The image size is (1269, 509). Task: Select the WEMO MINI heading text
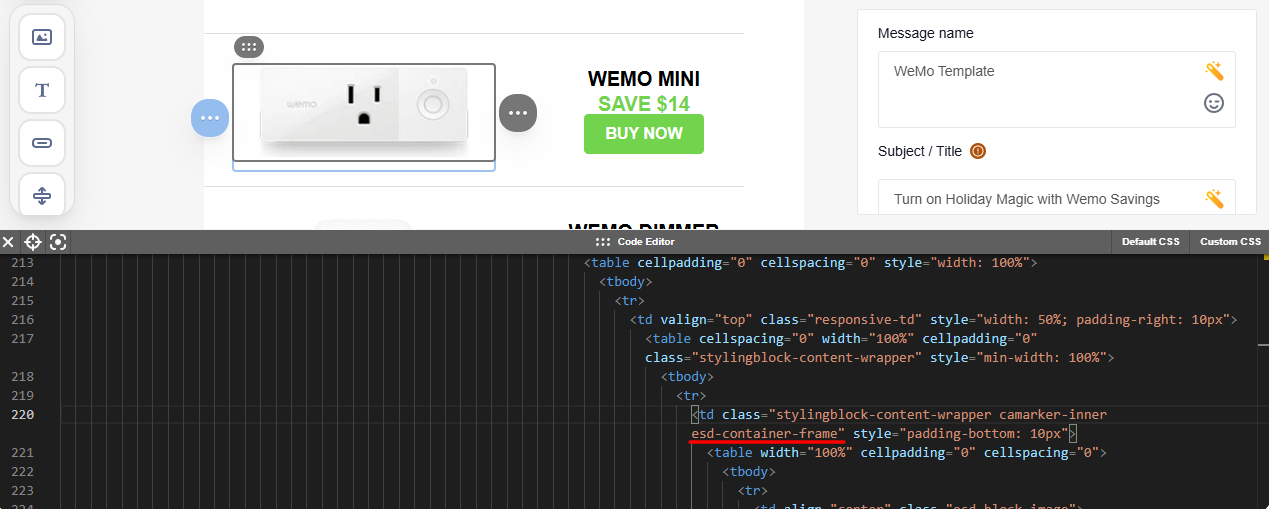tap(644, 79)
